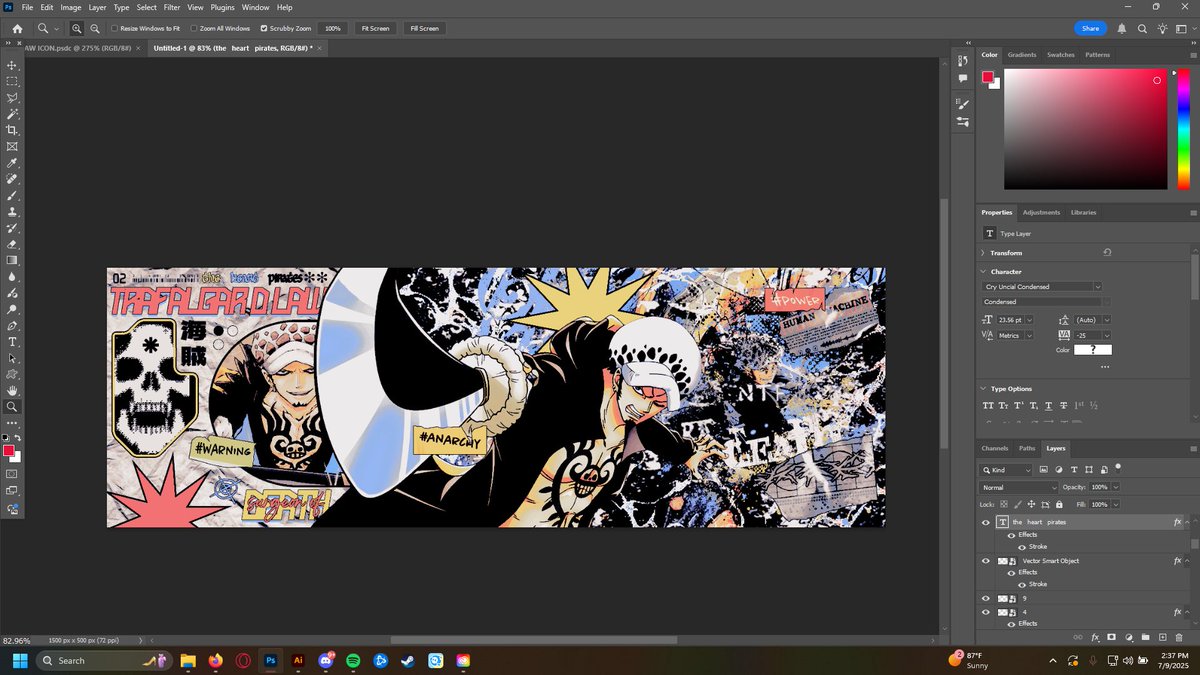Select the Eyedropper tool
The height and width of the screenshot is (675, 1200).
[12, 163]
